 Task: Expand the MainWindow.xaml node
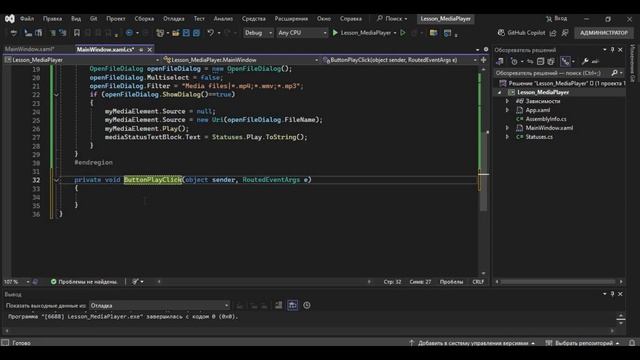(x=507, y=128)
